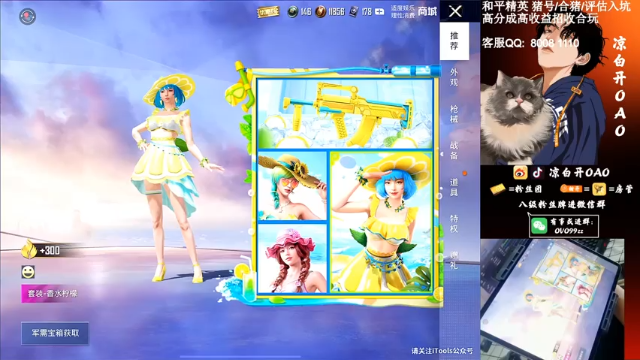Click the gold coupon ticket icon
This screenshot has width=640, height=360.
click(x=268, y=12)
